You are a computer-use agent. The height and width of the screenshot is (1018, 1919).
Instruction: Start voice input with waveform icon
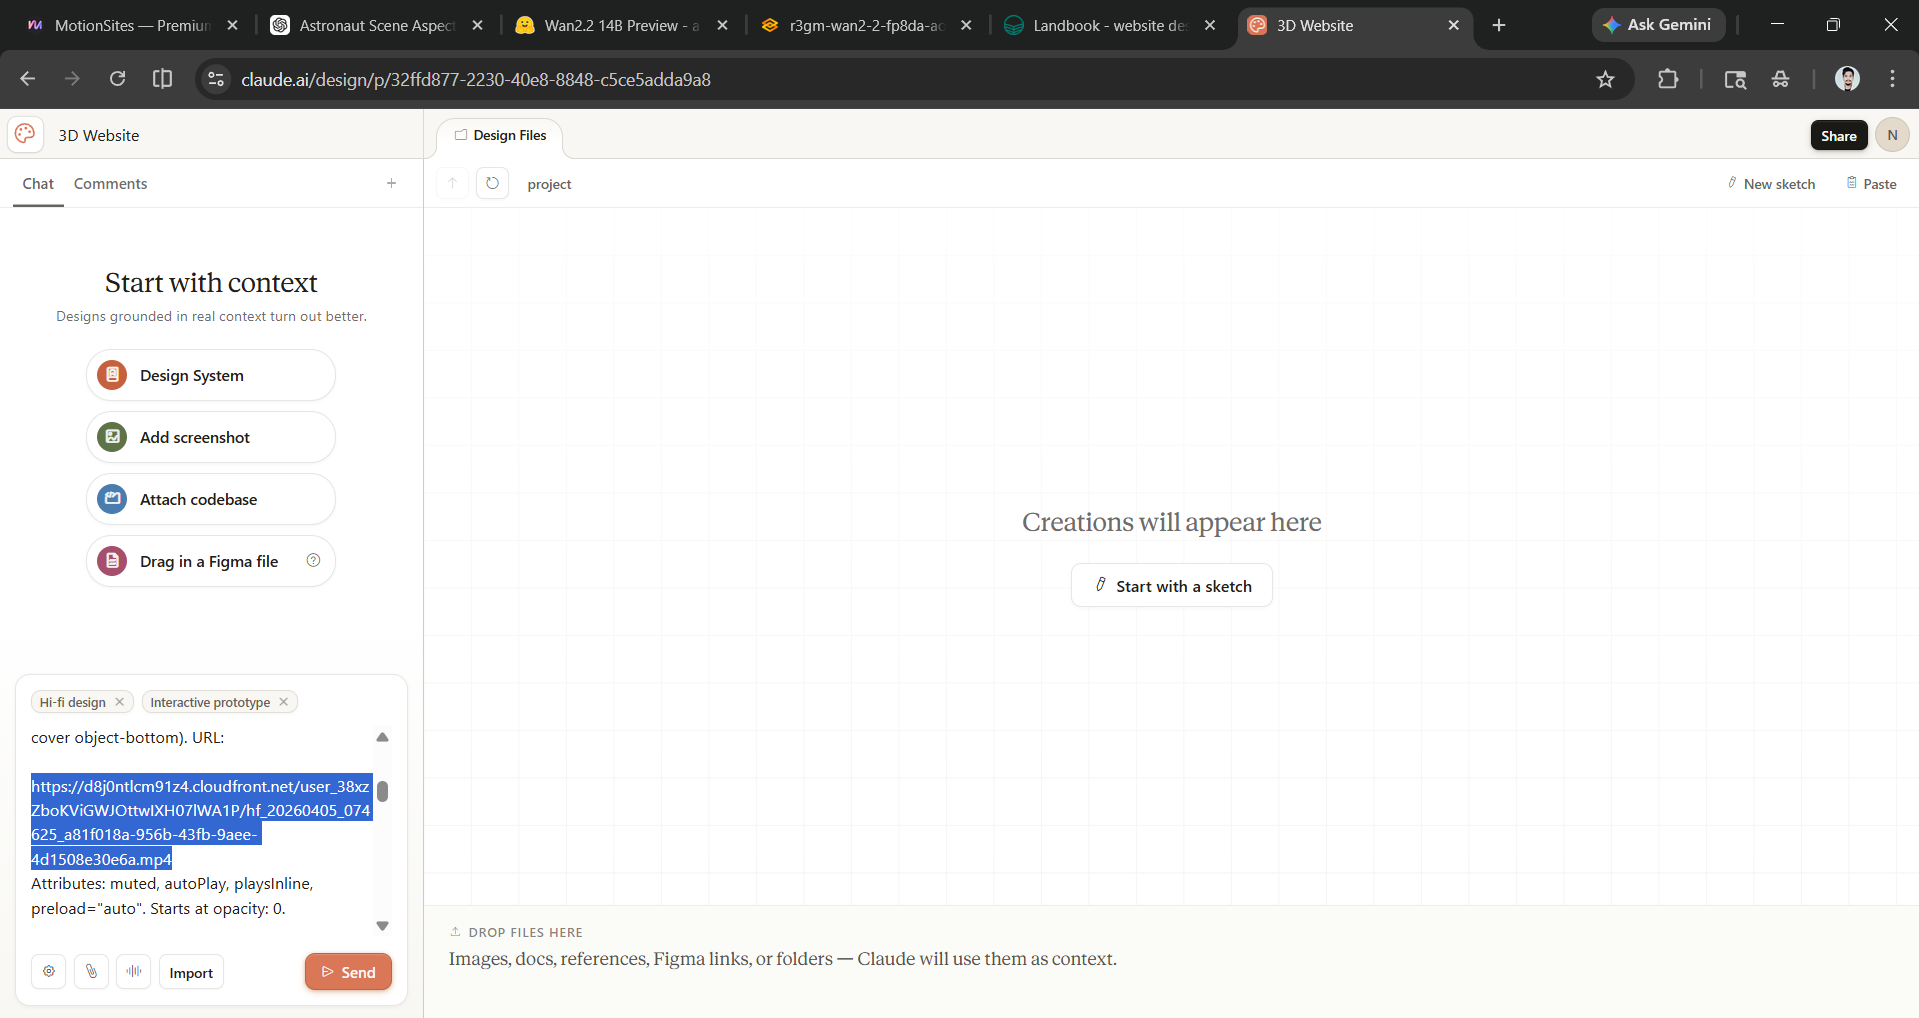tap(134, 972)
